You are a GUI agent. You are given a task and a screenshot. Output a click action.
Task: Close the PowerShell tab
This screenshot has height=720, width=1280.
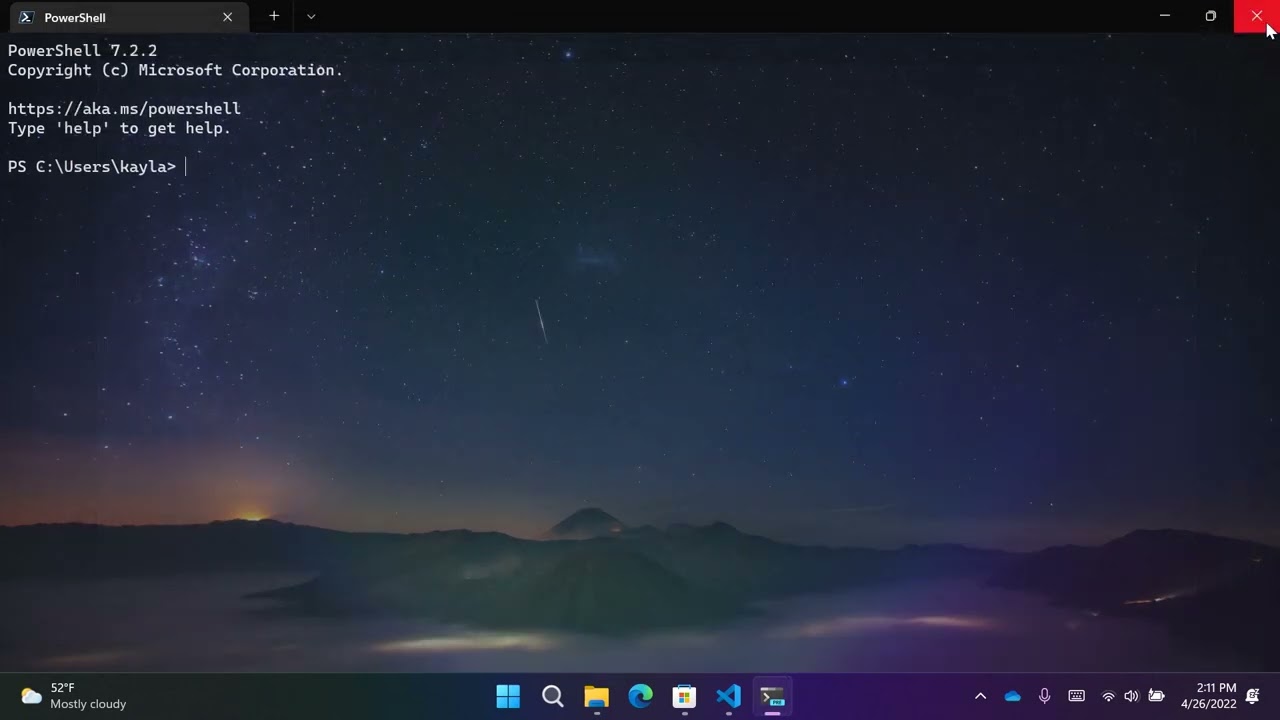227,17
